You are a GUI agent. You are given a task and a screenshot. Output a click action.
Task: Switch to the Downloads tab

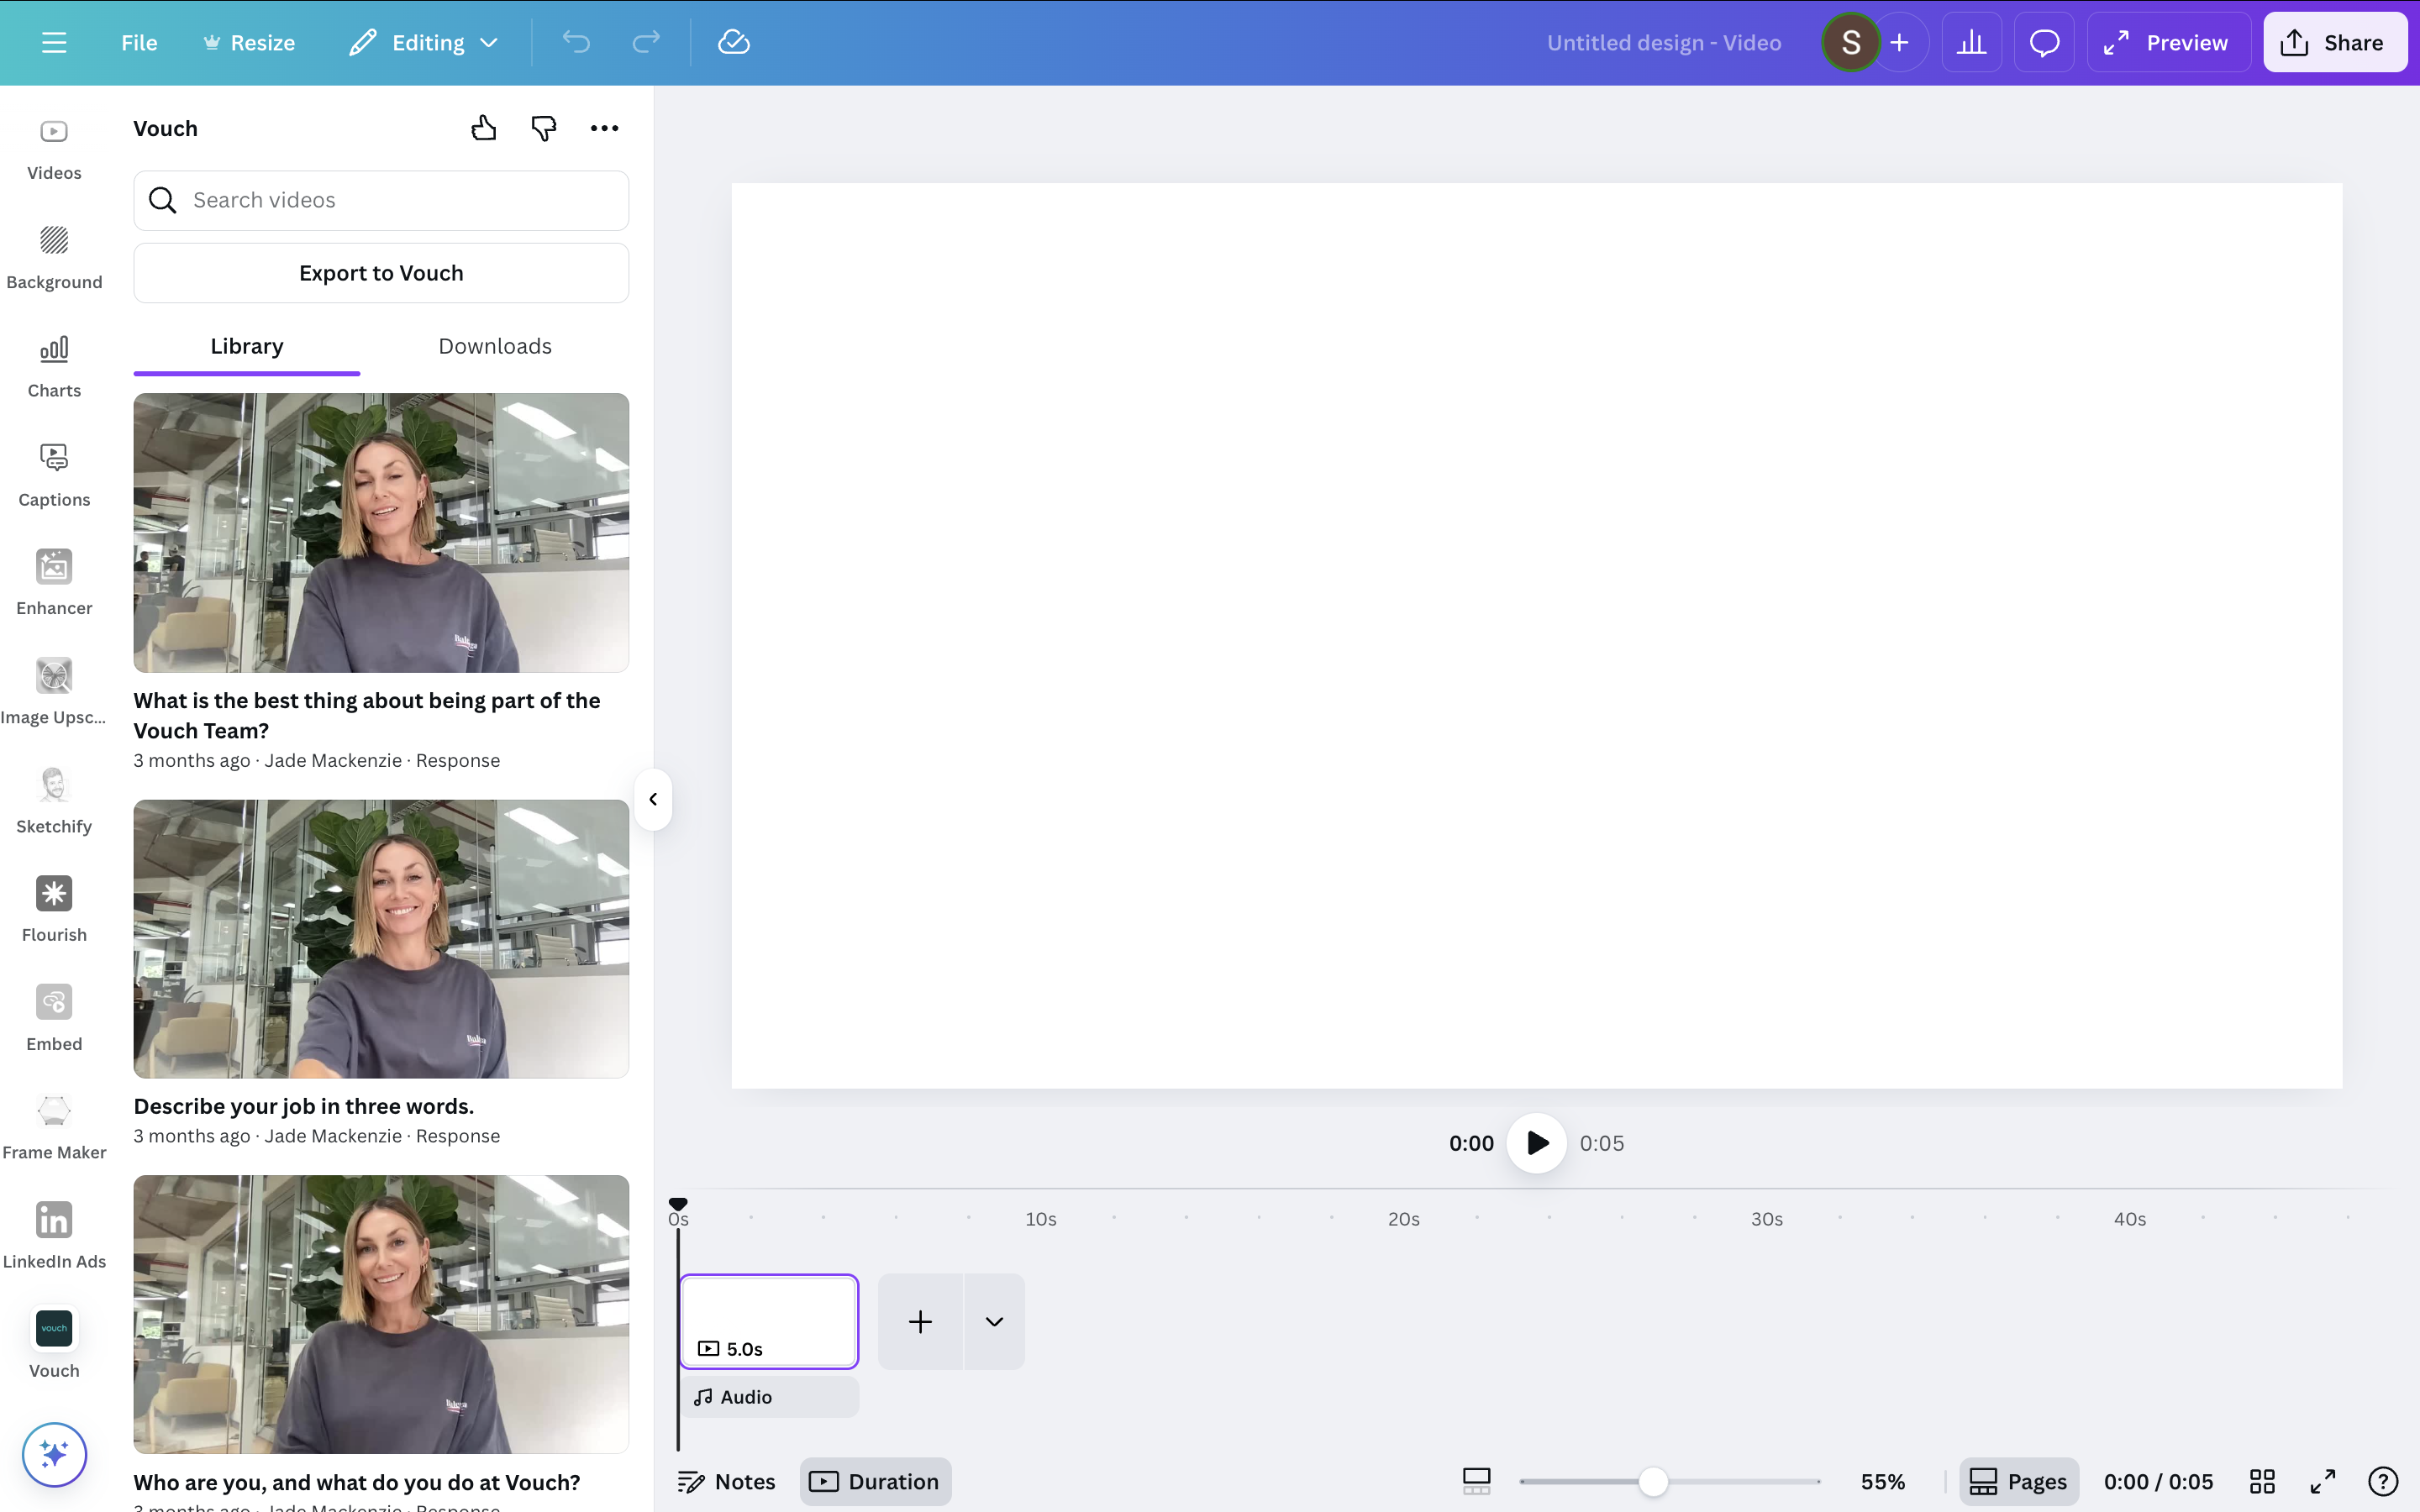tap(495, 346)
